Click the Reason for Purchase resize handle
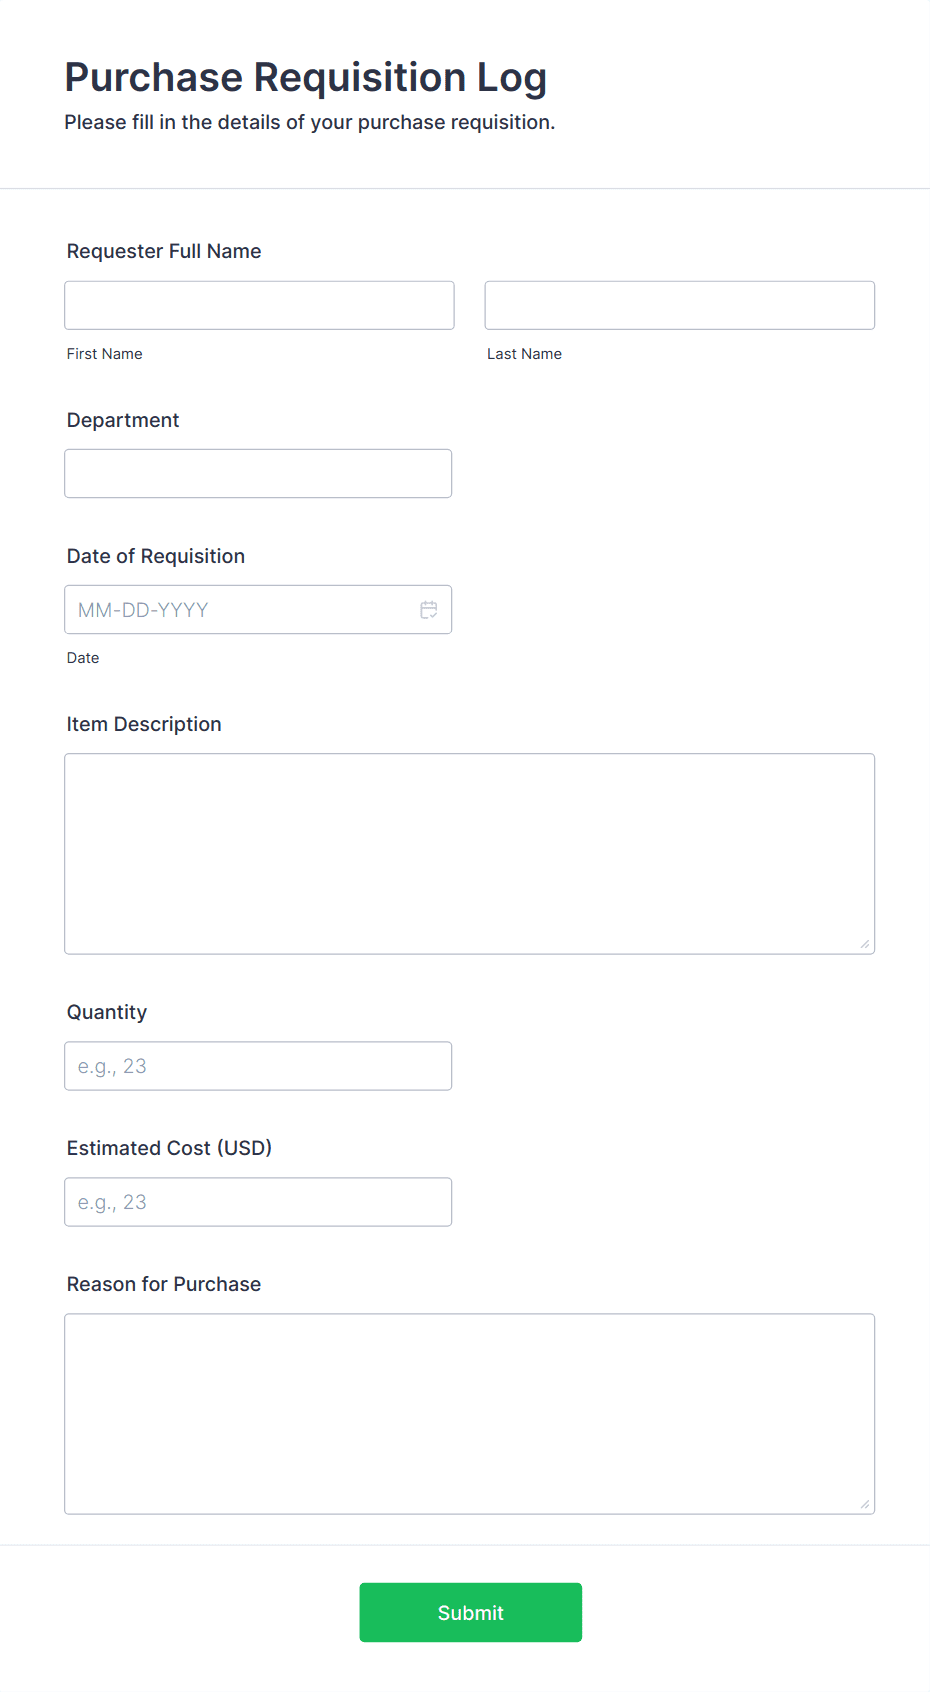 864,1503
